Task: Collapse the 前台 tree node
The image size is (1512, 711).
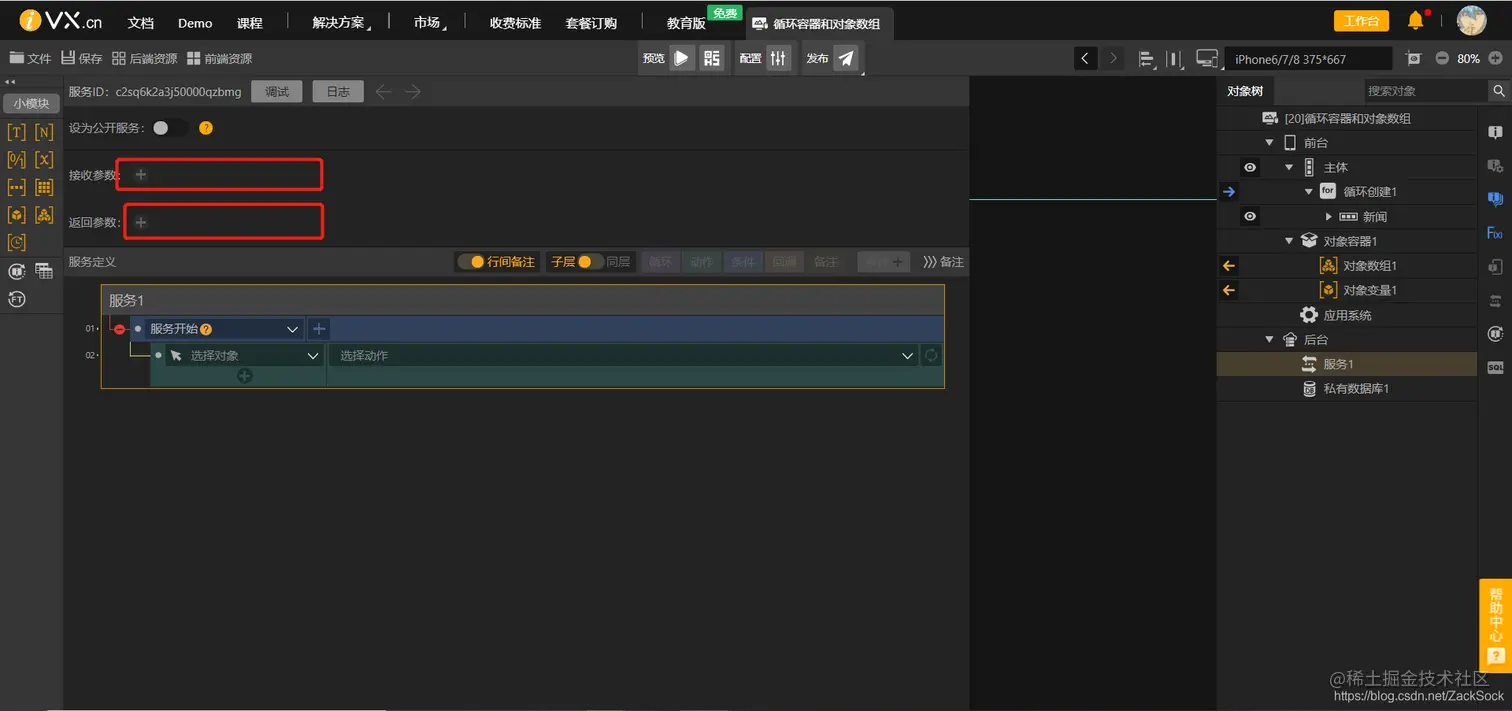Action: tap(1269, 143)
